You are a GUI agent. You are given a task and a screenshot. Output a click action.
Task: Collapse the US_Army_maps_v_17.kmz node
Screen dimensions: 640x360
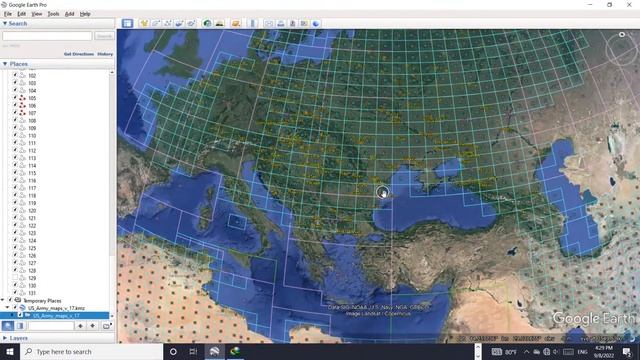[x=7, y=308]
